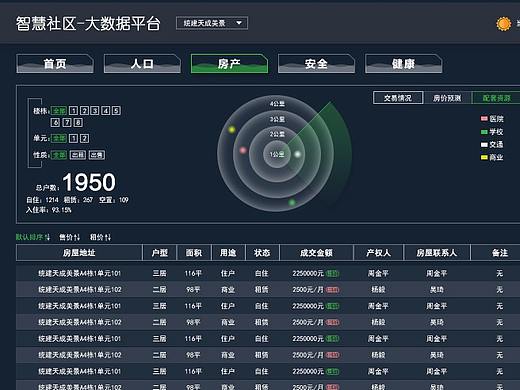The width and height of the screenshot is (520, 390).
Task: Click the 4公里 radar ring label
Action: click(x=277, y=104)
